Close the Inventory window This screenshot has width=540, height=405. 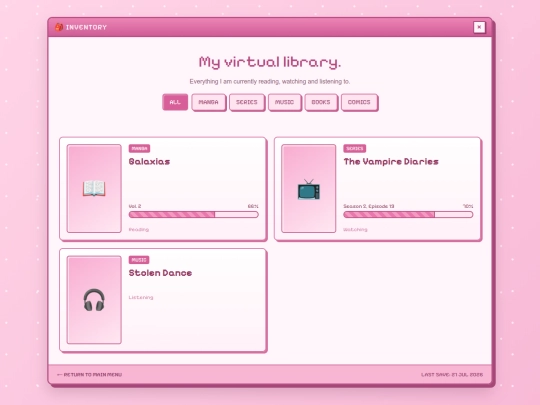[x=479, y=27]
